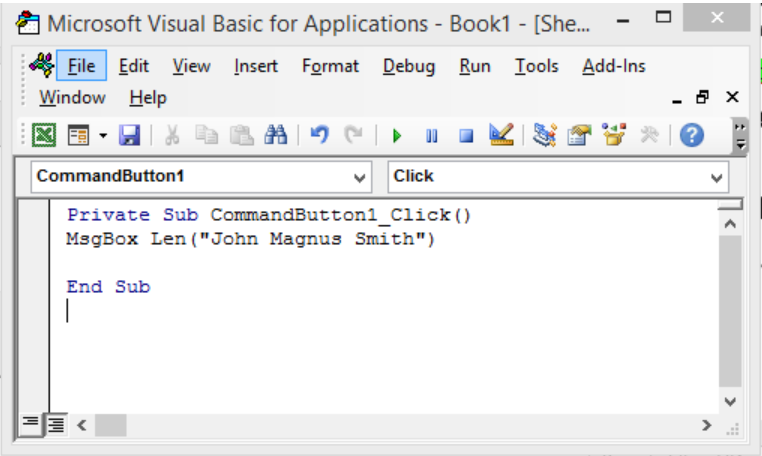Click the blue Help question mark icon
Viewport: 762px width, 456px height.
point(692,136)
